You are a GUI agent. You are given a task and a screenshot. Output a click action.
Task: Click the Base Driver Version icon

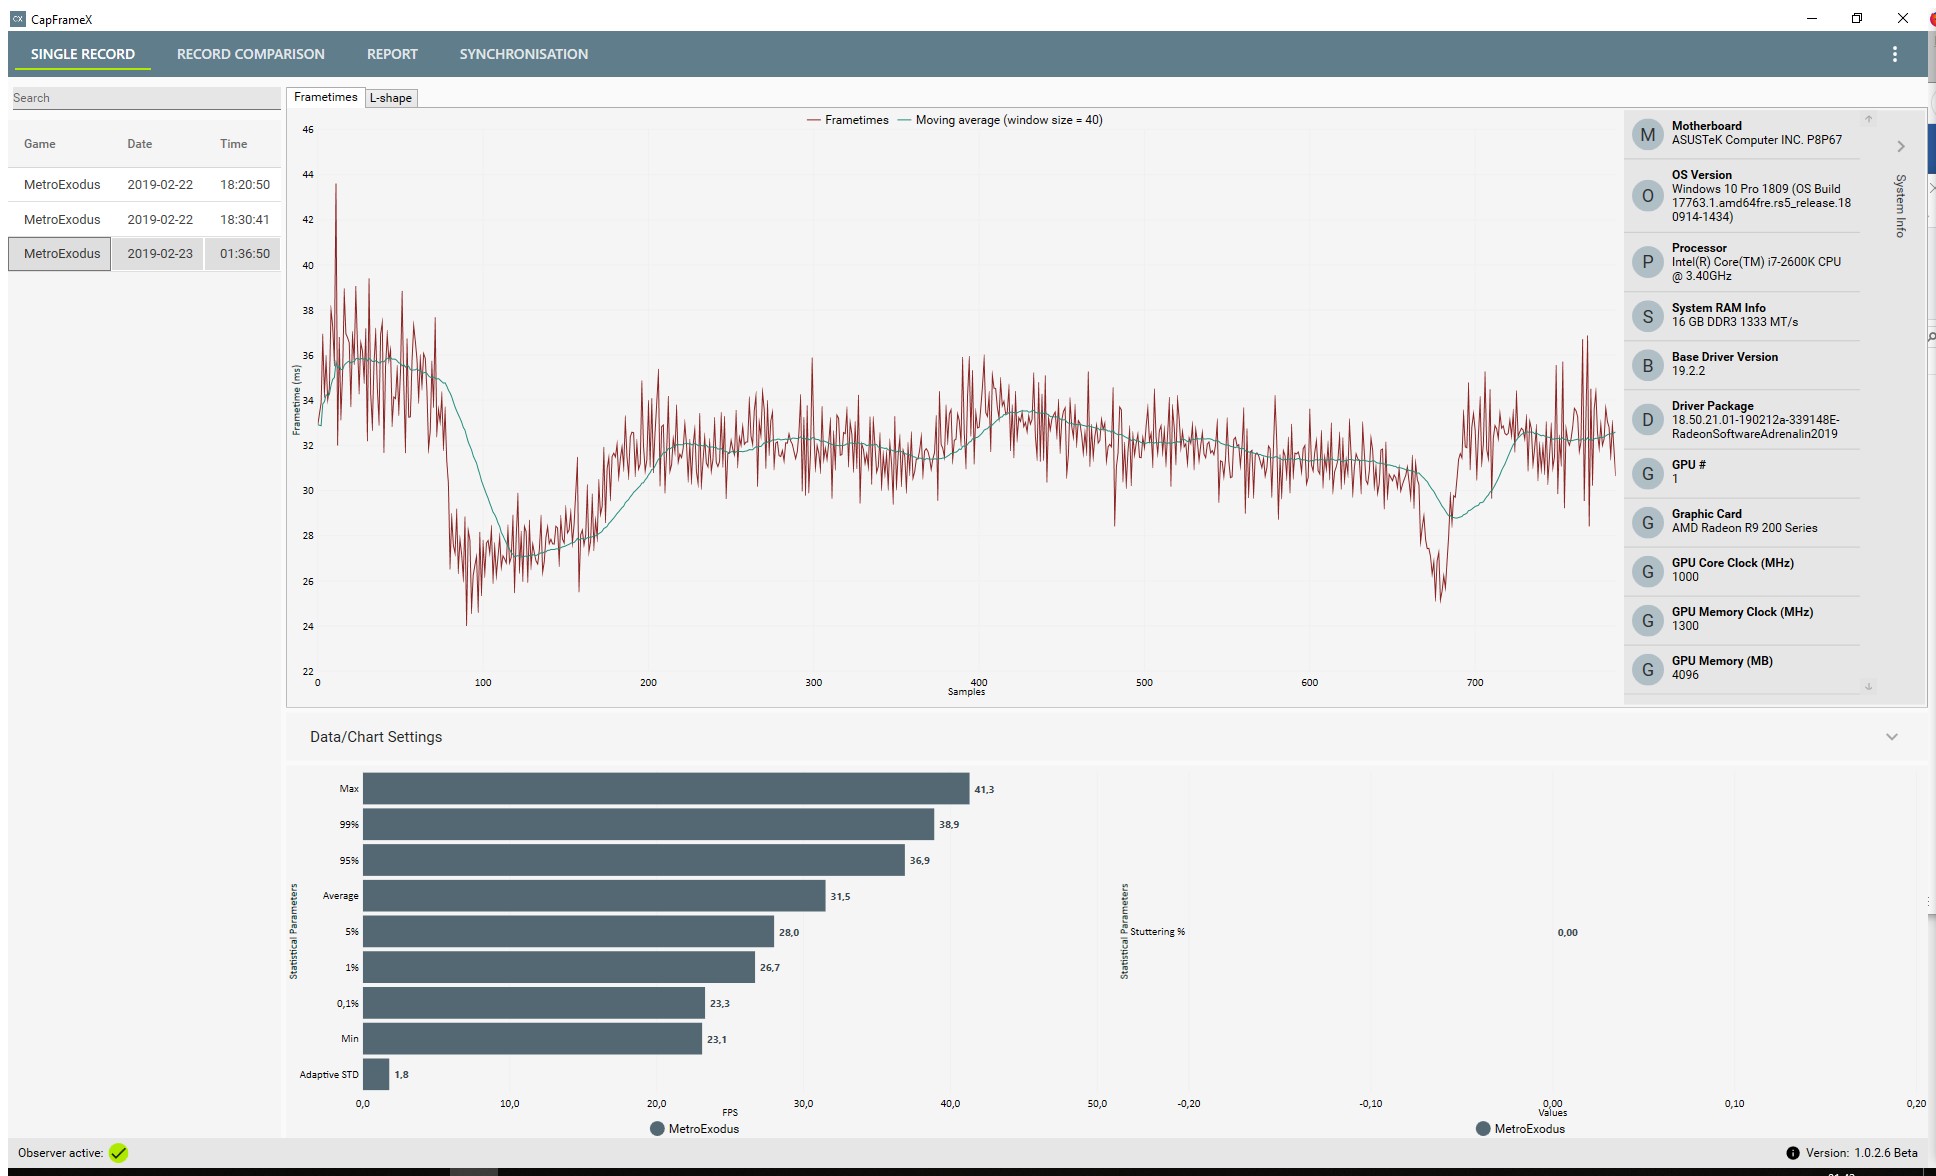coord(1647,365)
